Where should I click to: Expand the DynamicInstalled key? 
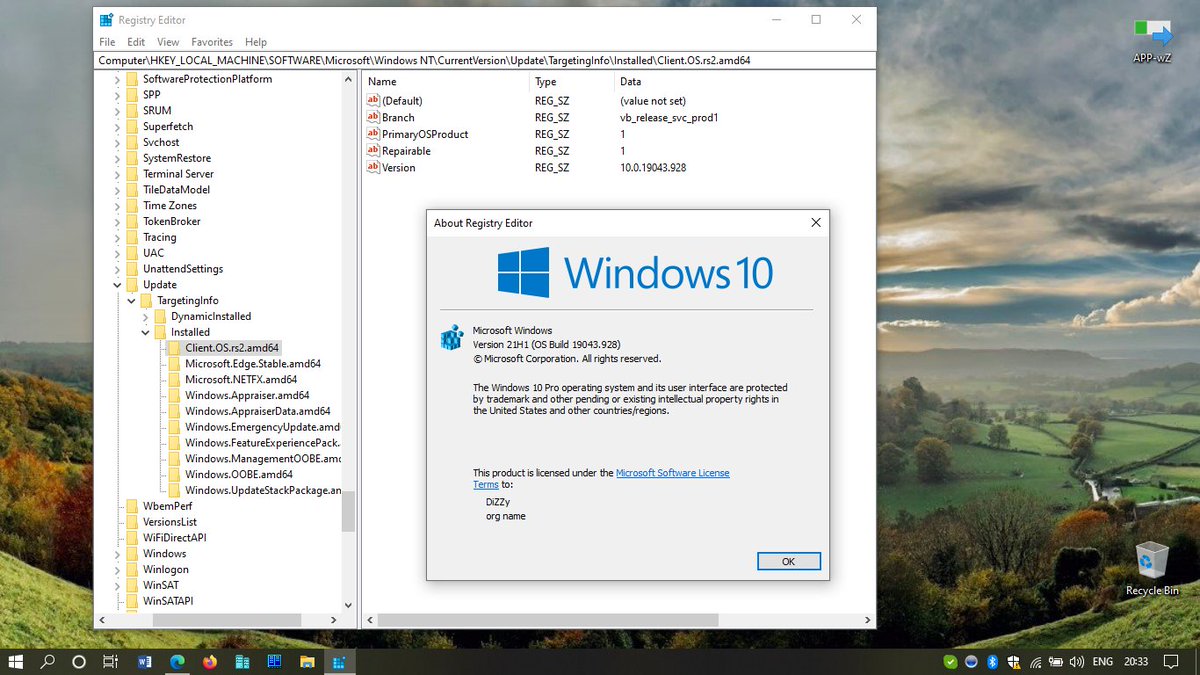pyautogui.click(x=145, y=316)
